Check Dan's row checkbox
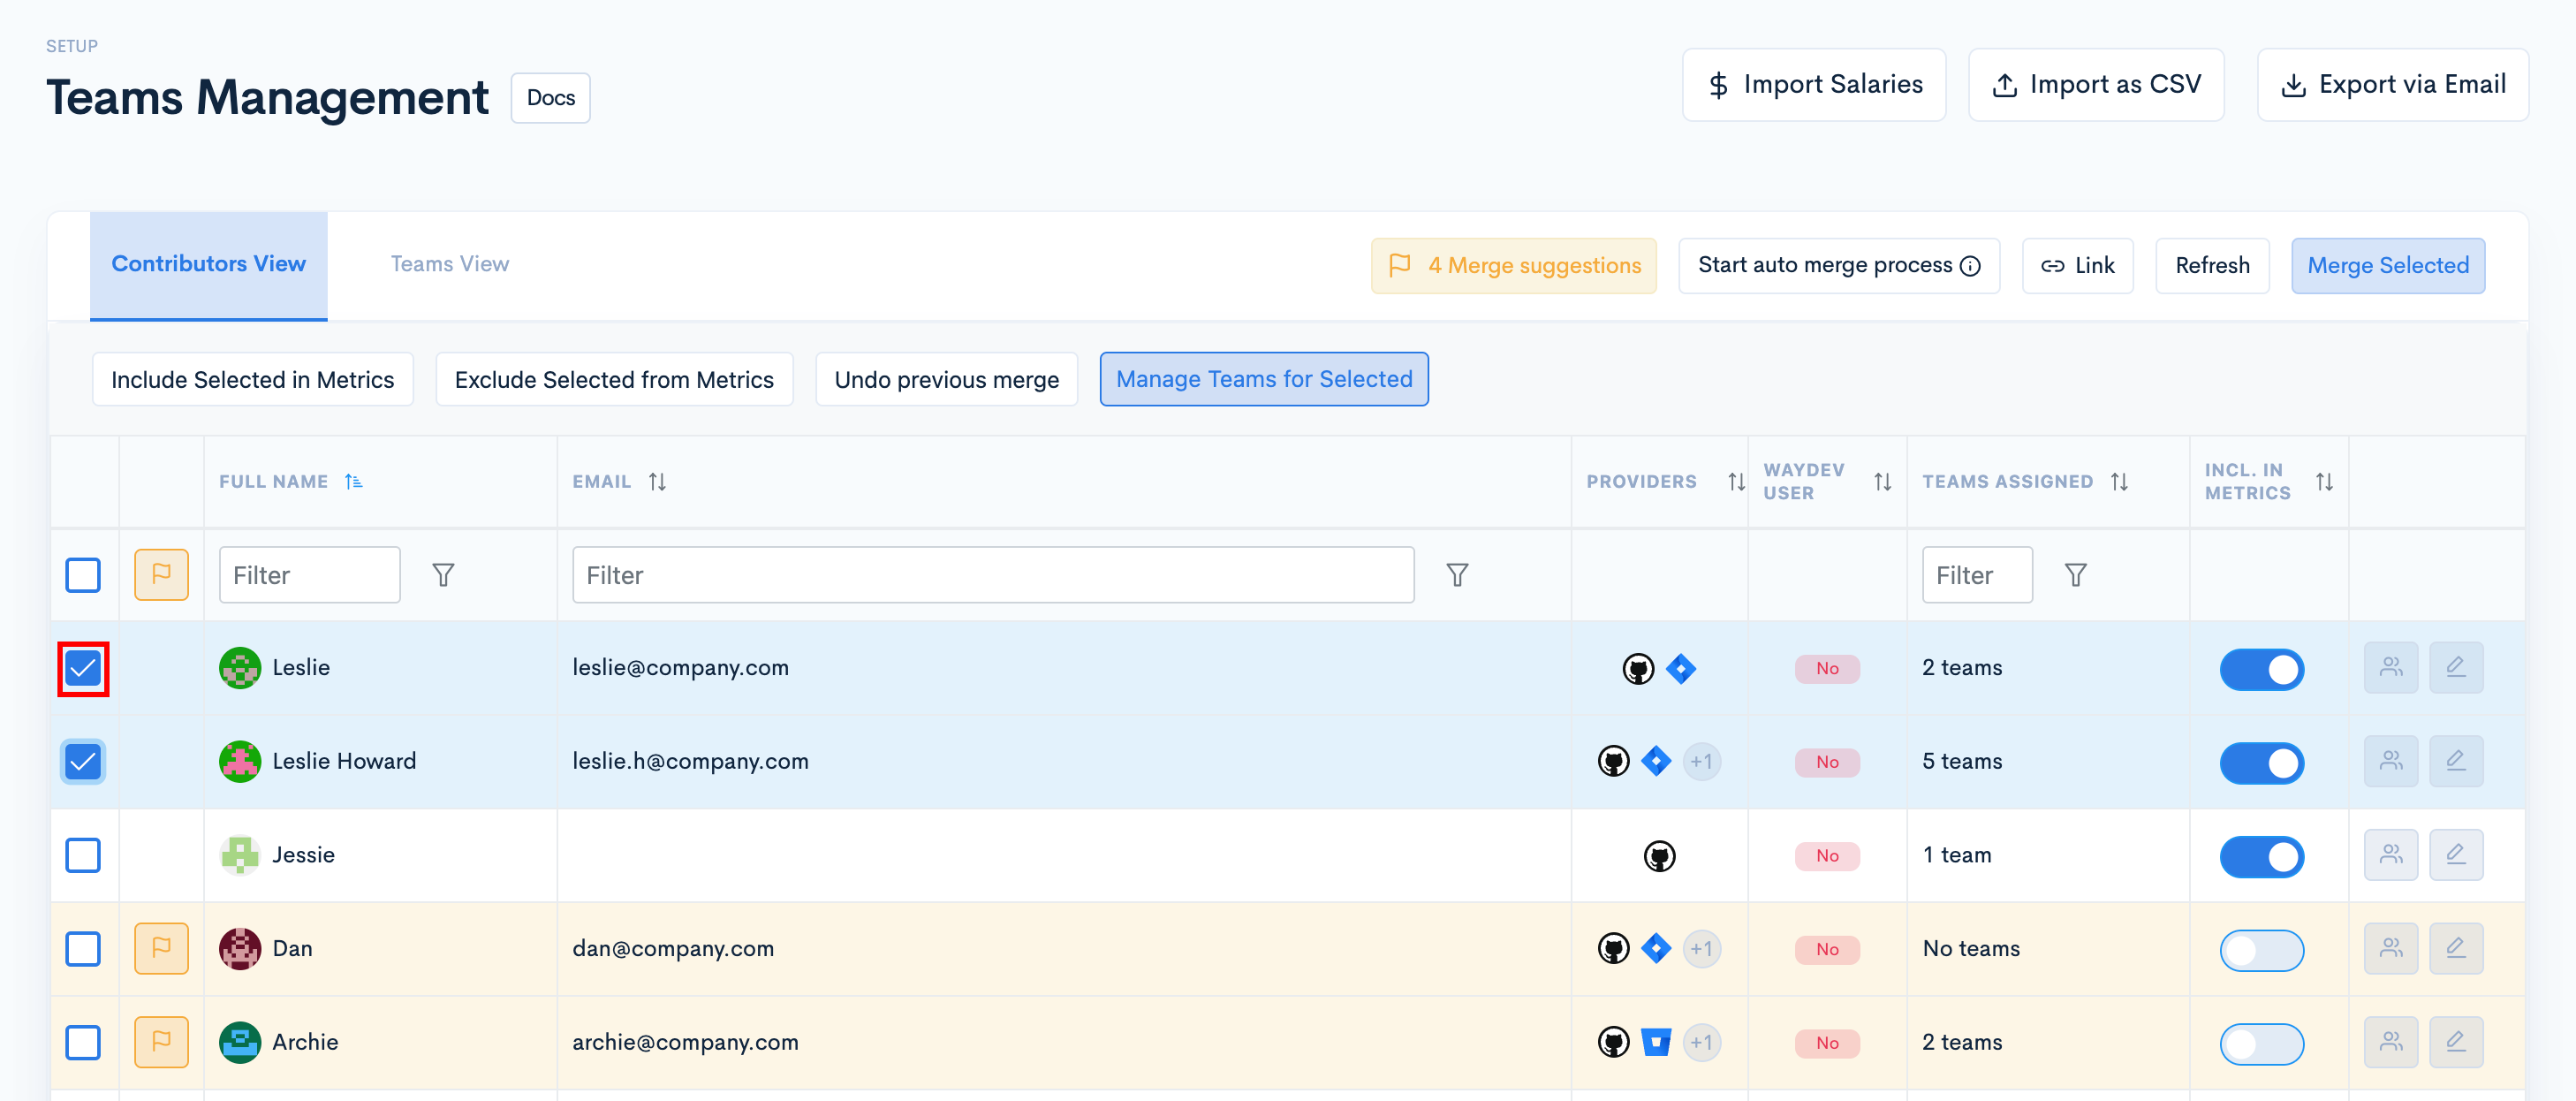Viewport: 2576px width, 1101px height. 83,949
